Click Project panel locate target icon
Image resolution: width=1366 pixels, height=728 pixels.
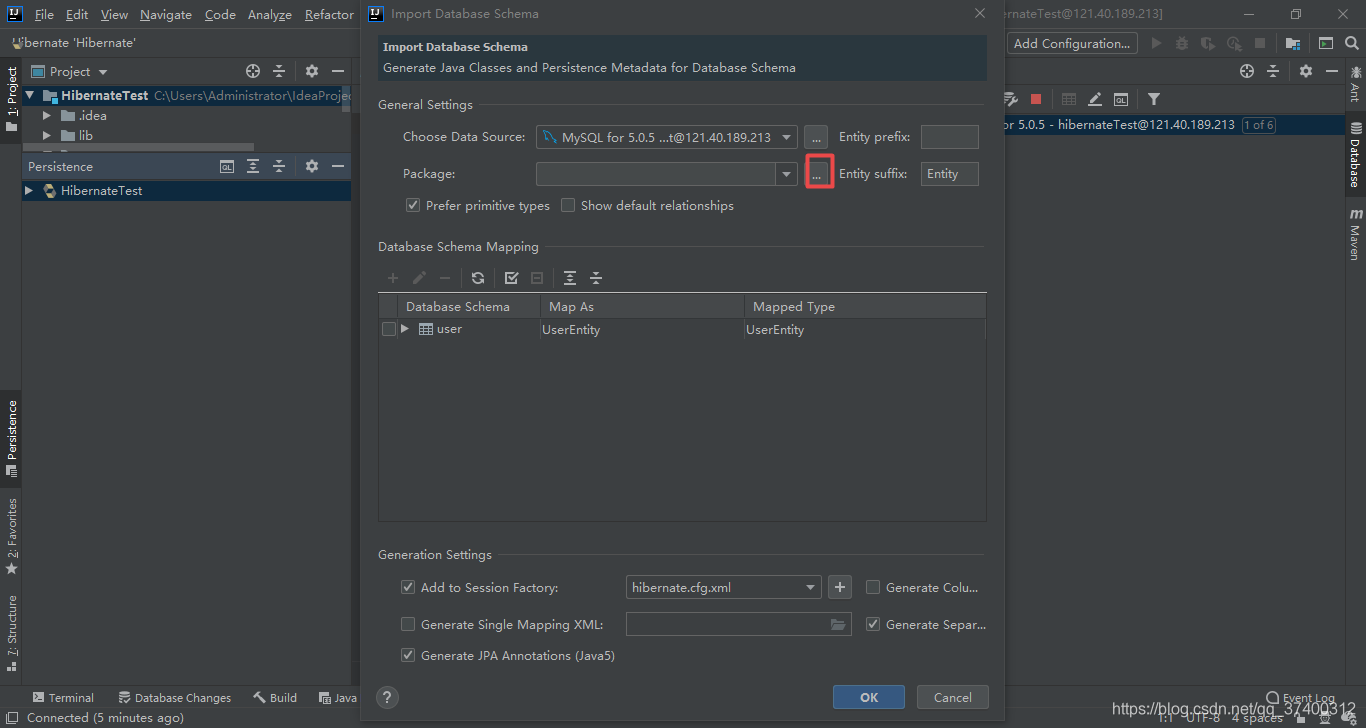pos(253,71)
